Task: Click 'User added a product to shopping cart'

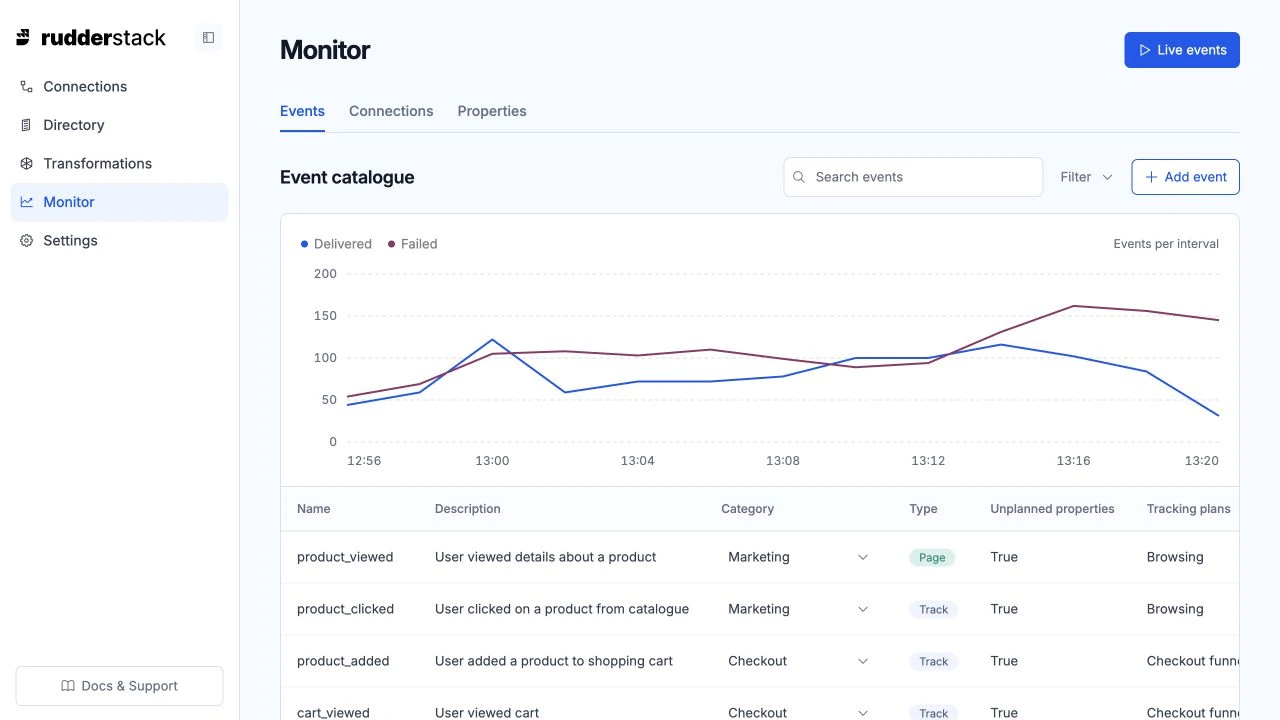Action: pyautogui.click(x=554, y=661)
